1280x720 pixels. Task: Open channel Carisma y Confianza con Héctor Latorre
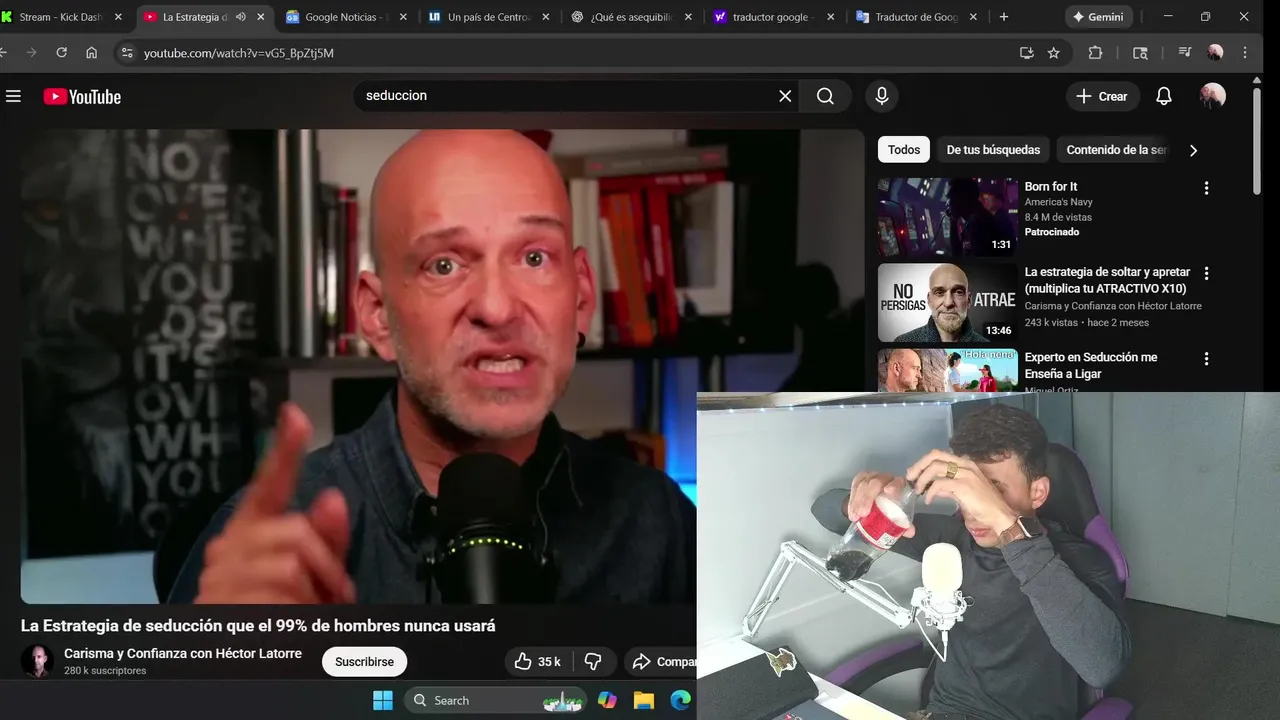pos(183,653)
